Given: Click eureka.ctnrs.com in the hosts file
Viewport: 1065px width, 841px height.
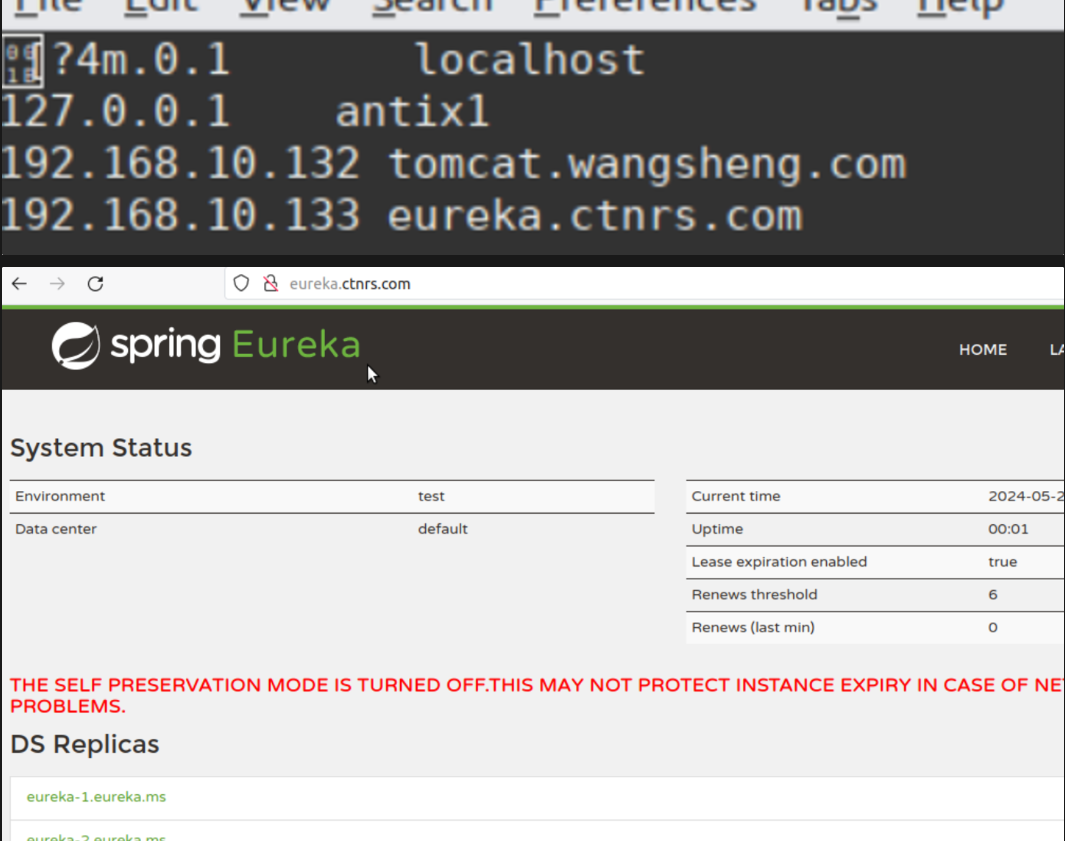Looking at the screenshot, I should tap(594, 216).
